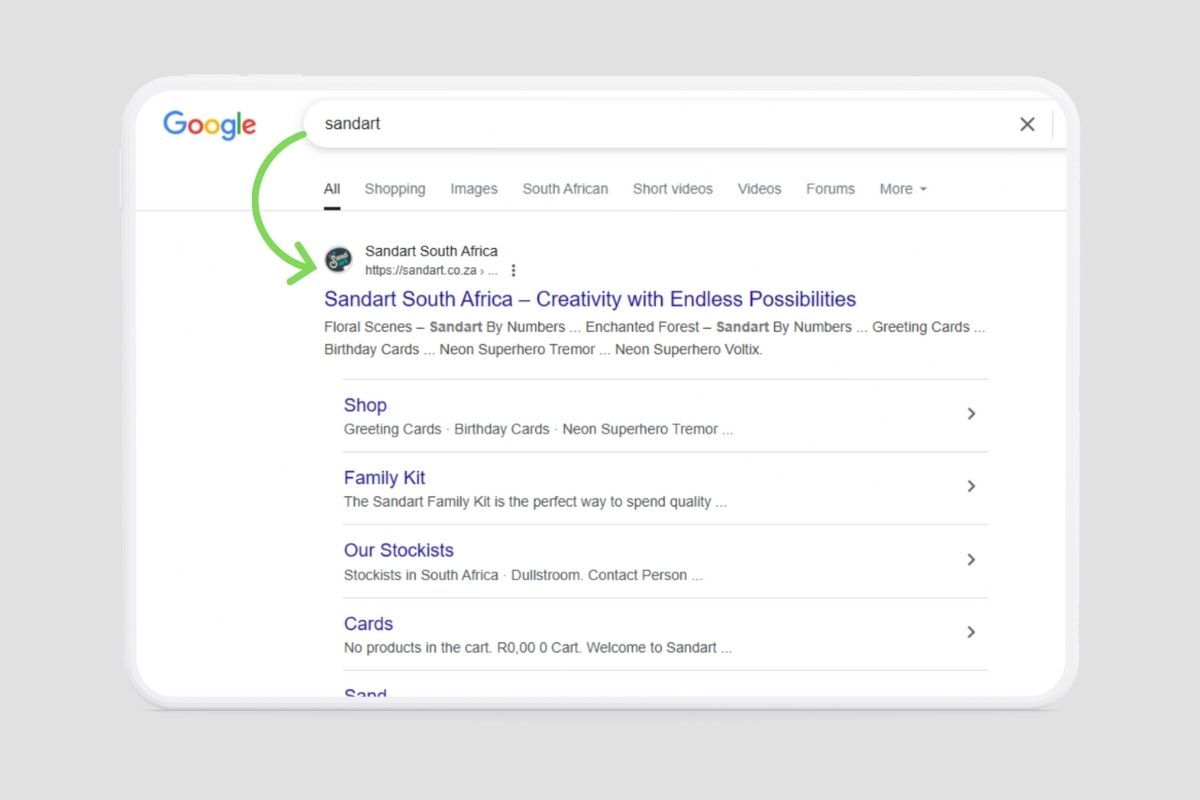Expand the Shop row chevron

click(971, 414)
